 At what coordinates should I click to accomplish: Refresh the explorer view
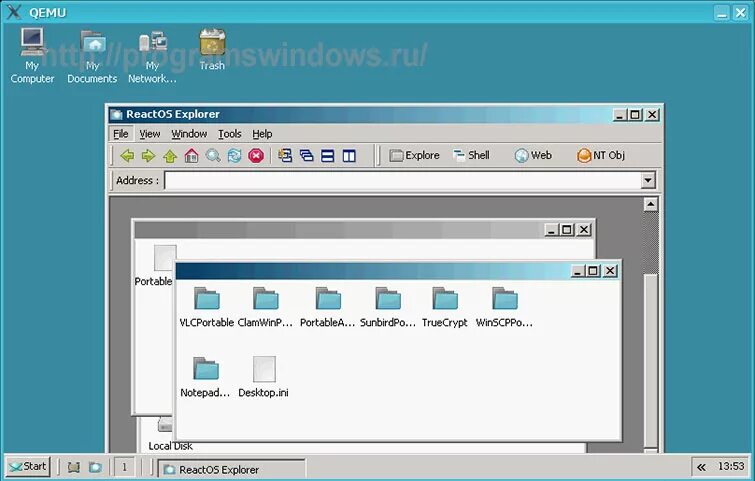click(234, 156)
